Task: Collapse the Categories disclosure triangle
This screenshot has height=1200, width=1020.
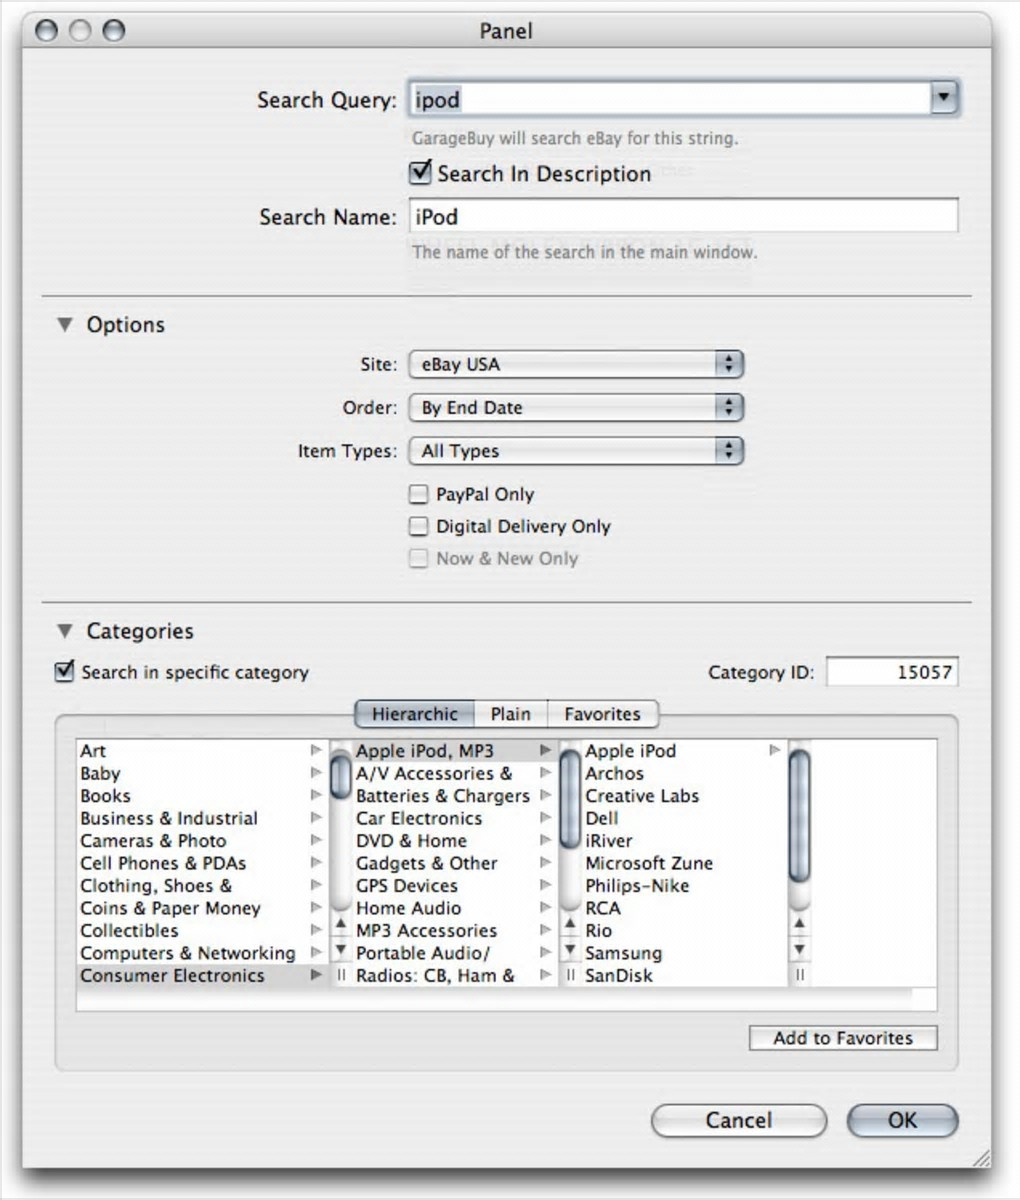Action: click(65, 631)
